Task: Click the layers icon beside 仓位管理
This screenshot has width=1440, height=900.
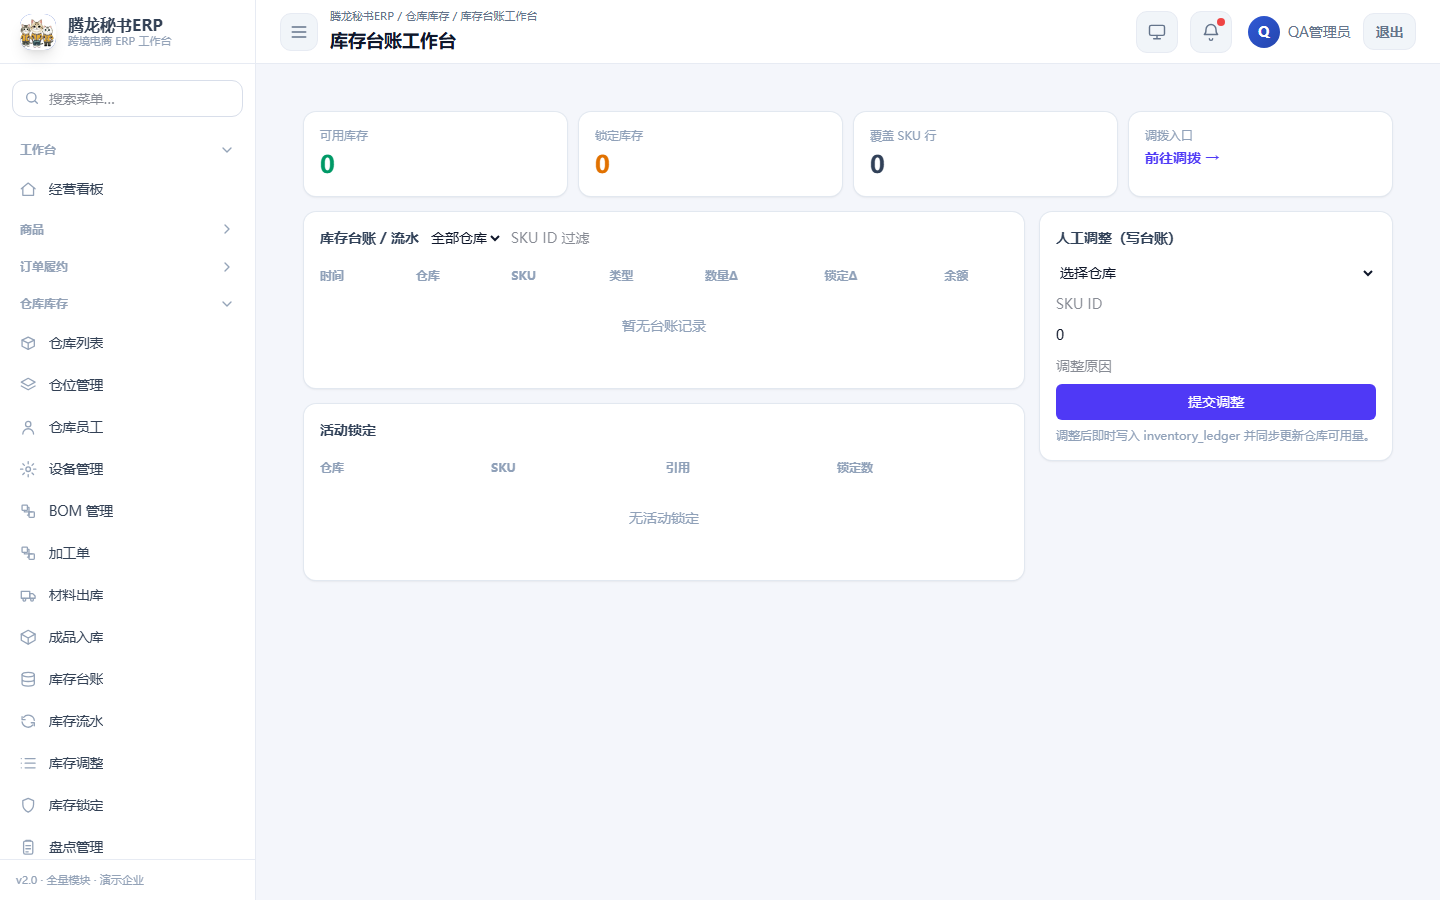Action: point(28,385)
